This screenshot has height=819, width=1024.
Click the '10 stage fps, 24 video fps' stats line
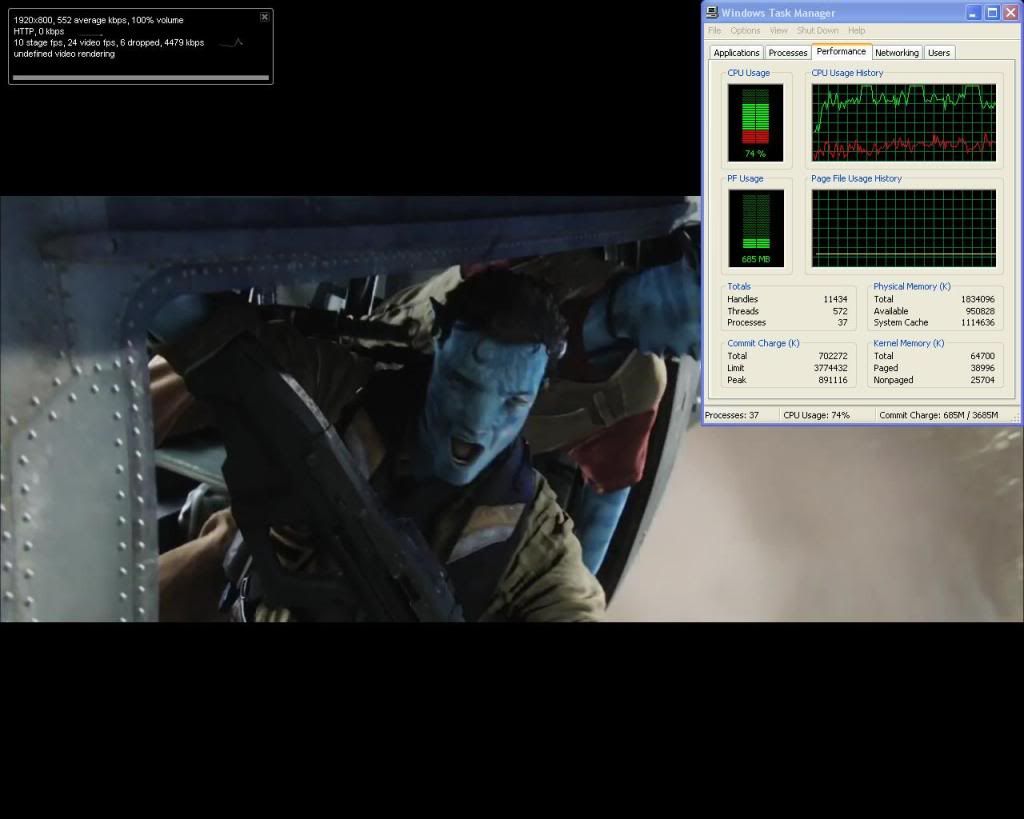click(x=108, y=43)
